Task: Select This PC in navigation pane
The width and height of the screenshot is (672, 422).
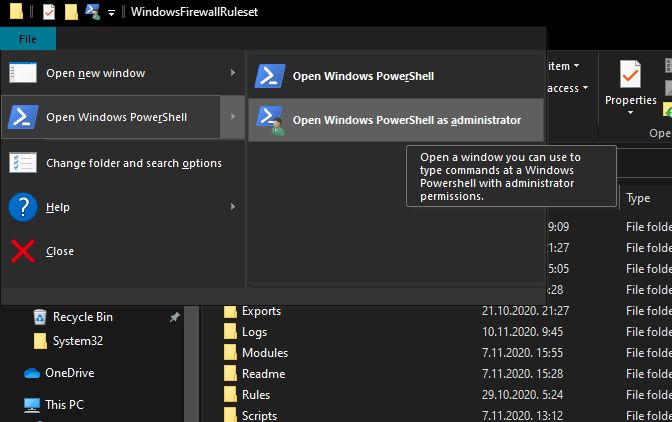Action: click(64, 405)
